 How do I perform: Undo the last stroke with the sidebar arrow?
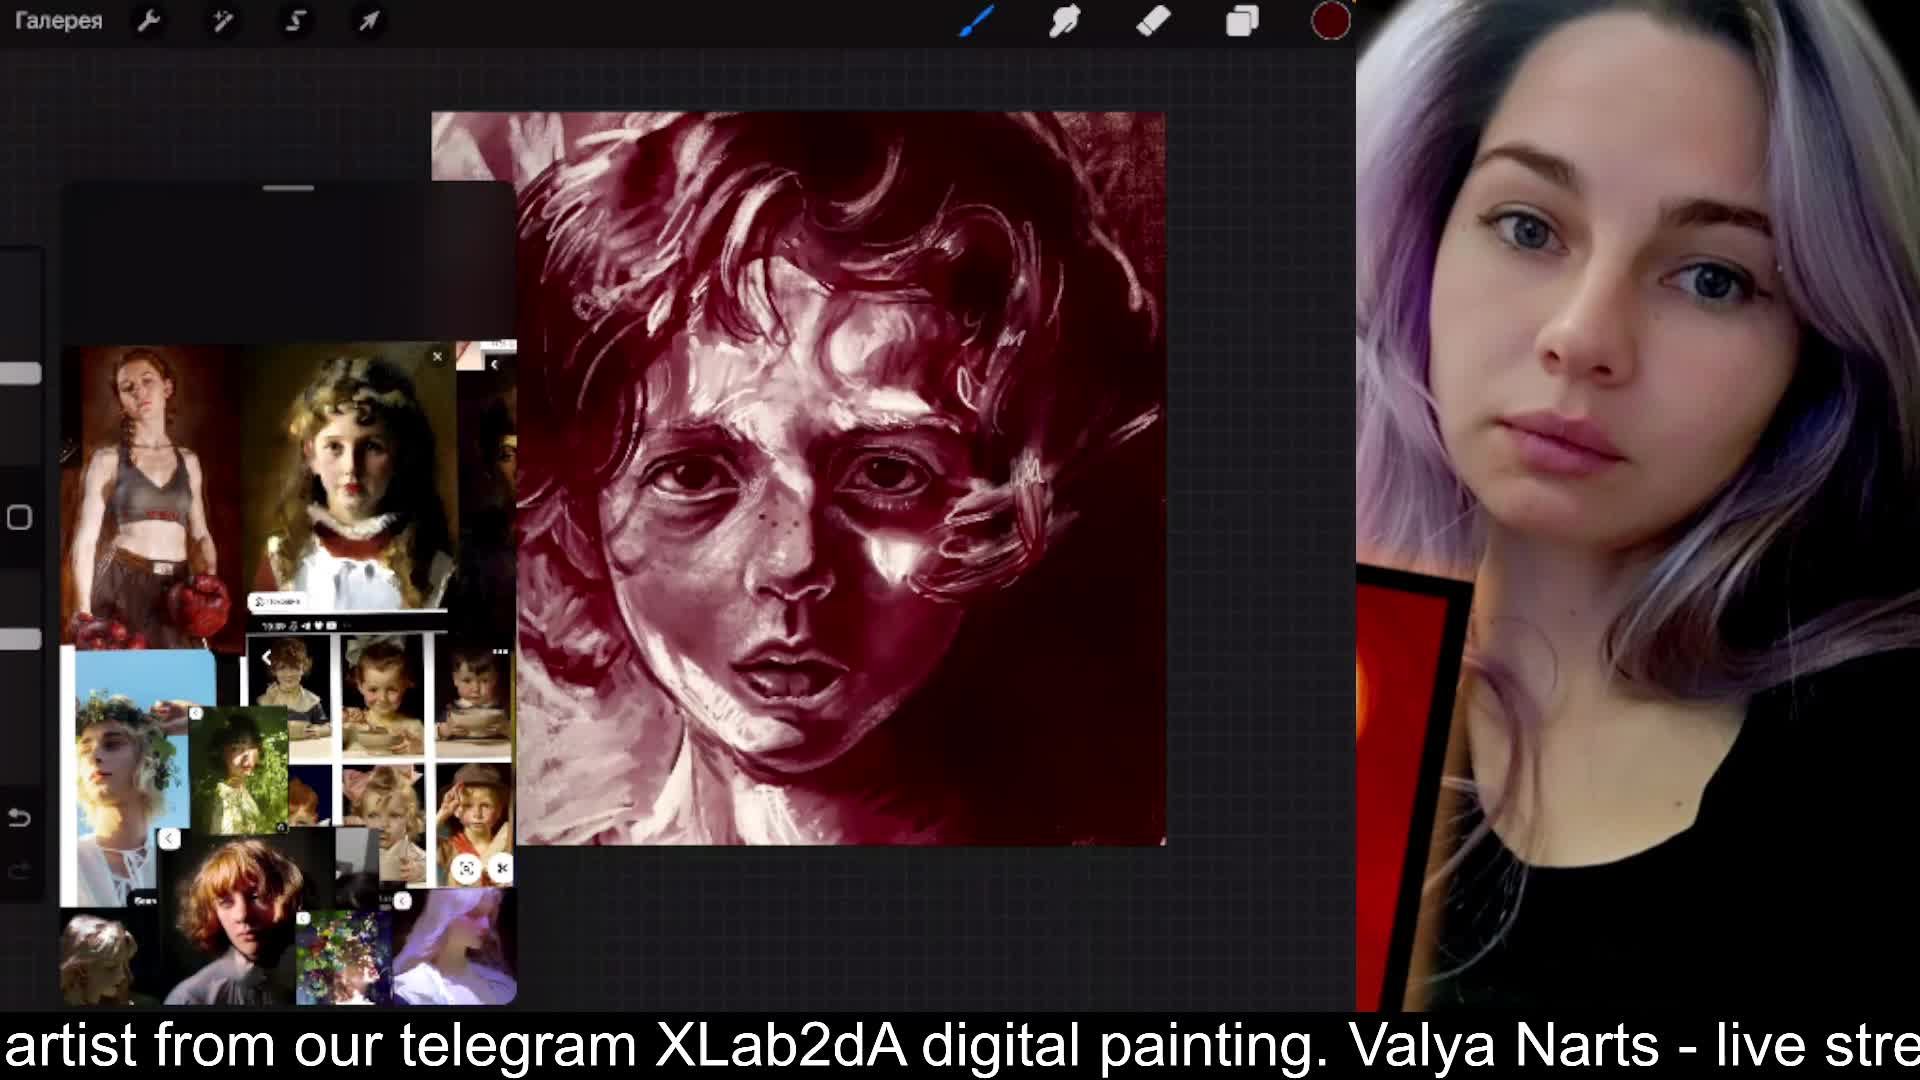(x=19, y=818)
